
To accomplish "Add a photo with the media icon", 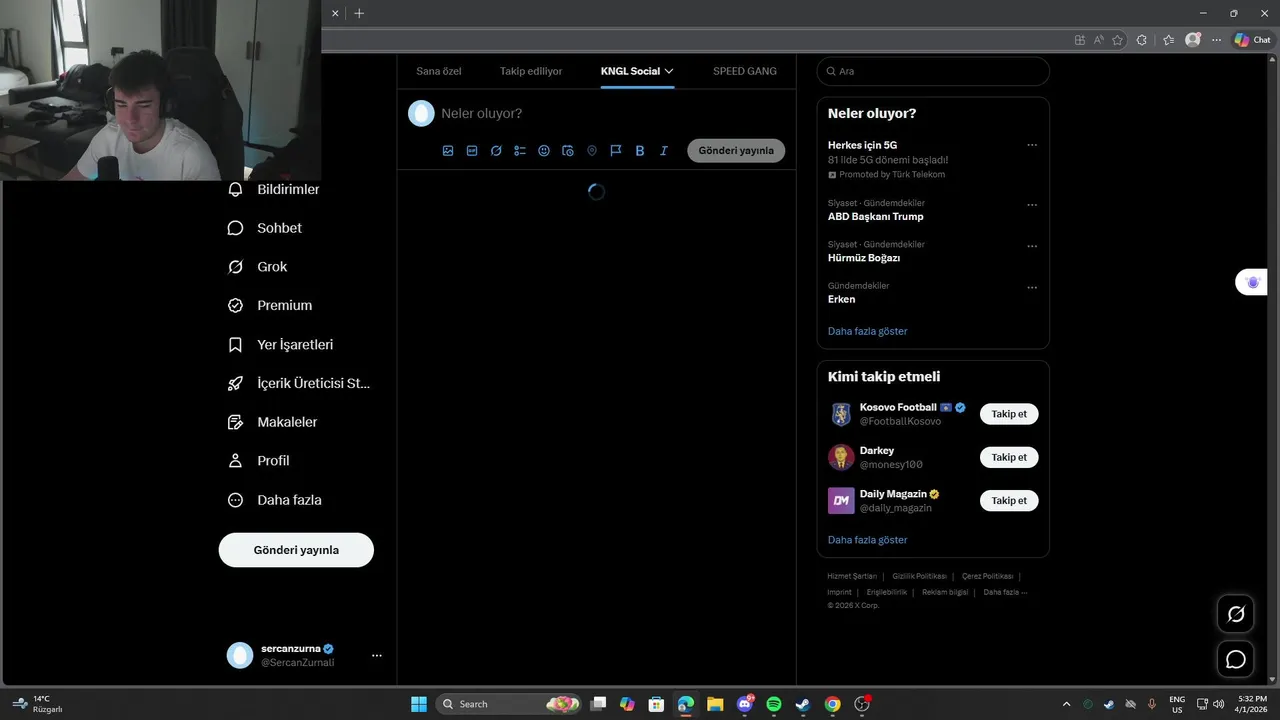I will tap(448, 151).
